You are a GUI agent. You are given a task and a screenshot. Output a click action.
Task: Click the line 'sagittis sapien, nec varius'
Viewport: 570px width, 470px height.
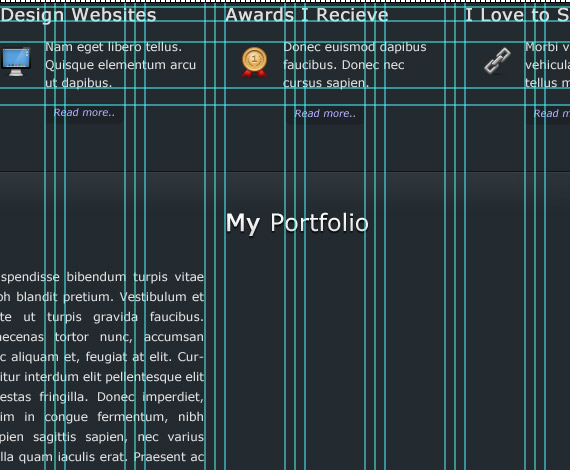click(x=118, y=437)
